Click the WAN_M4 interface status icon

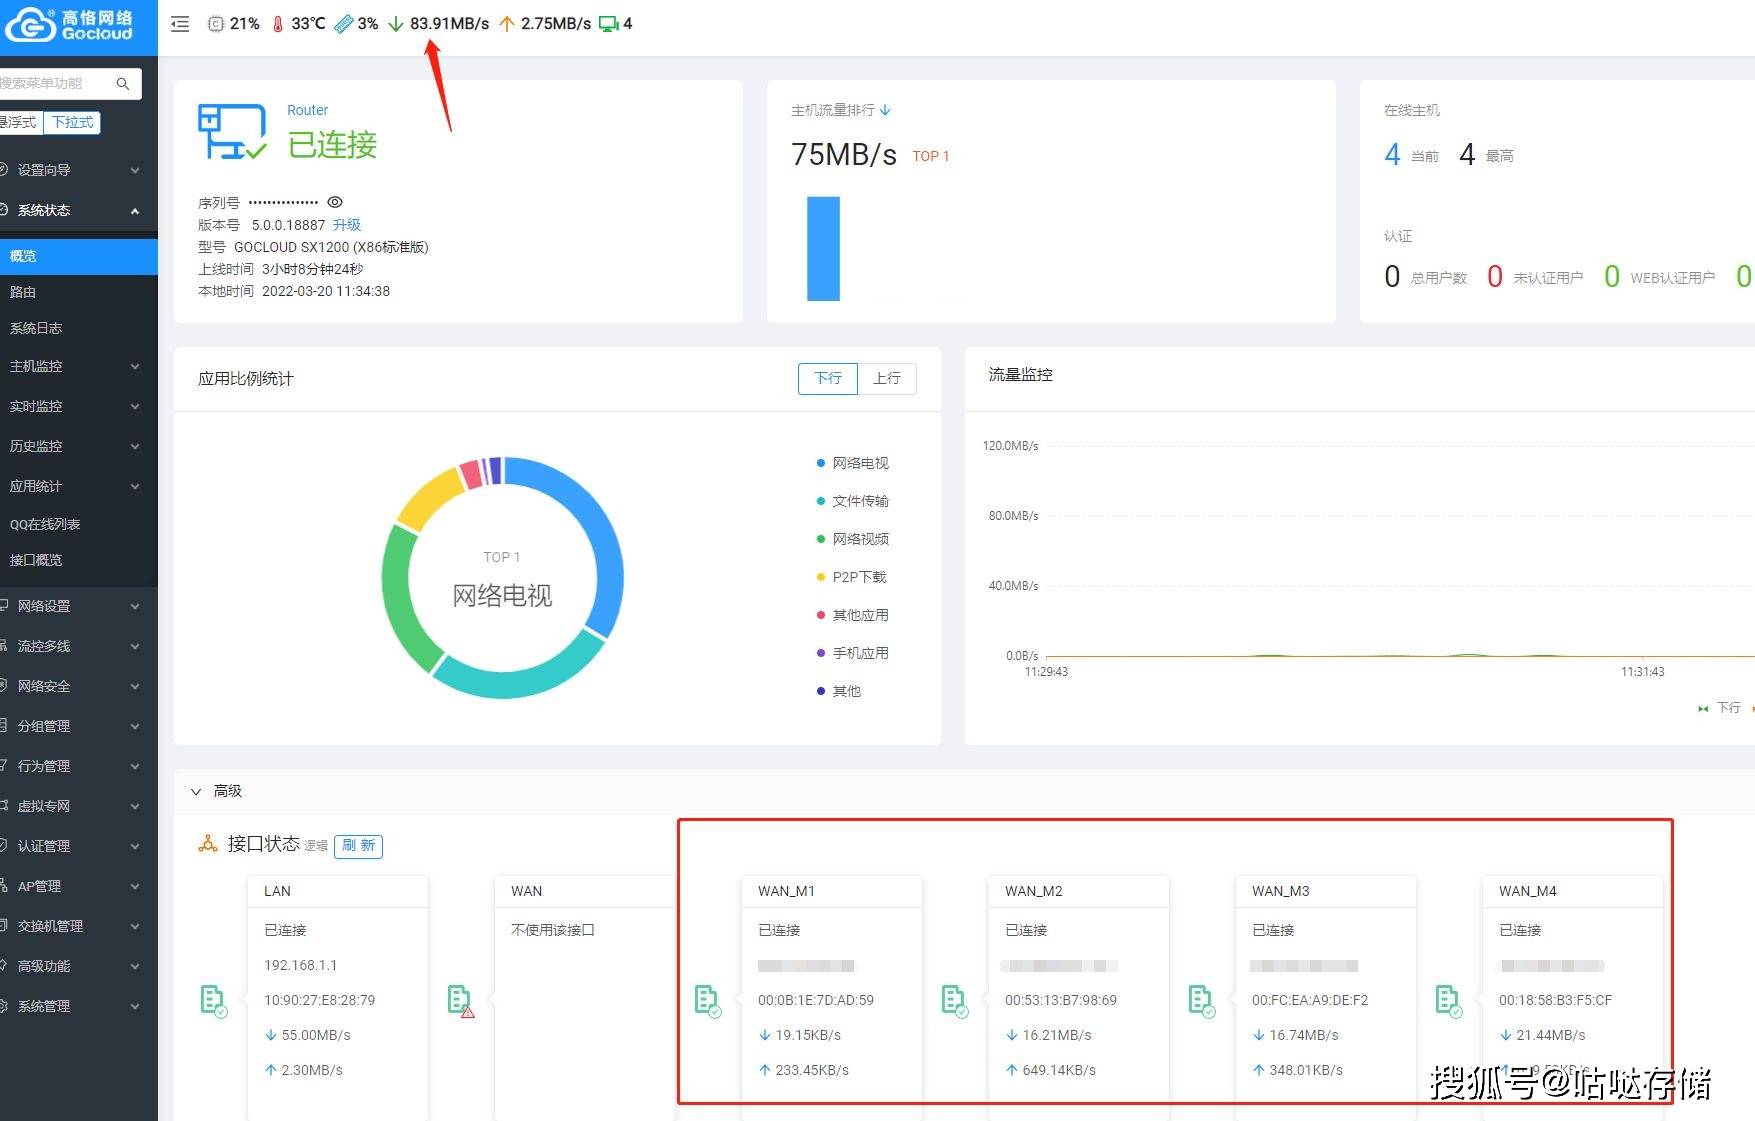(1449, 1000)
